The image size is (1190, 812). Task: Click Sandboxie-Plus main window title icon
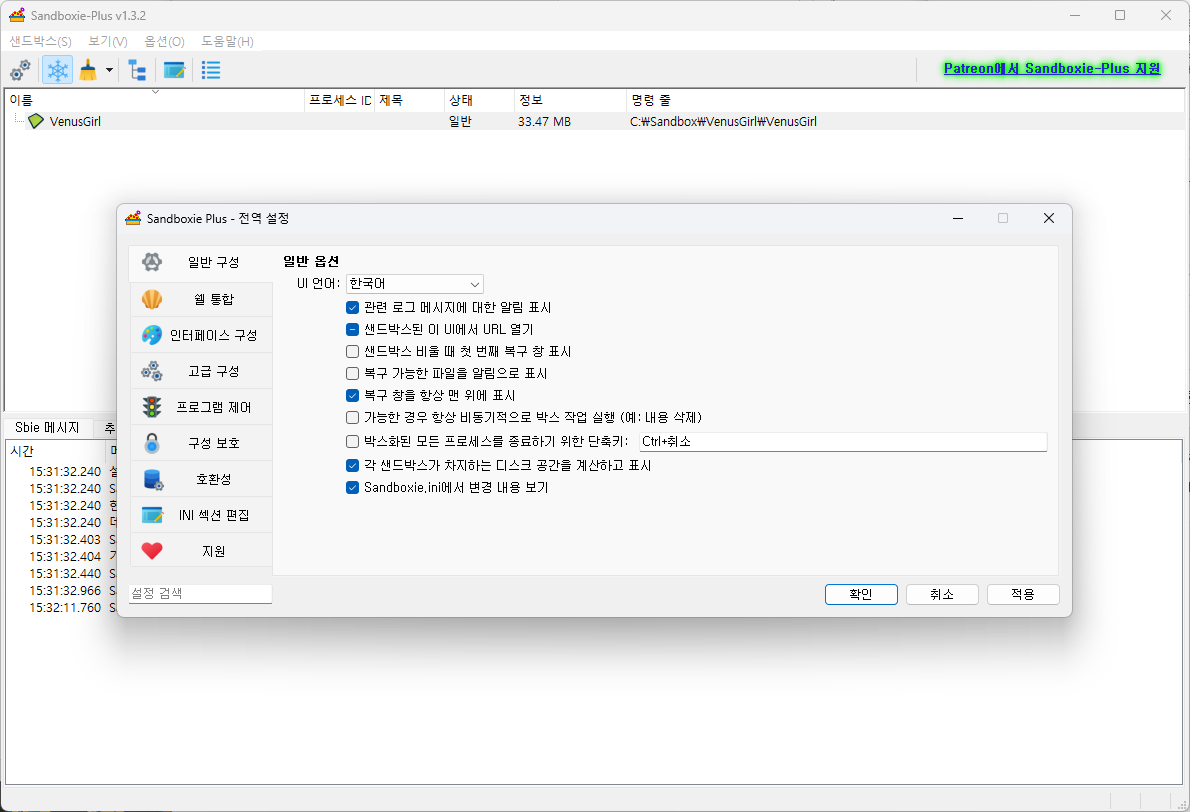(17, 15)
